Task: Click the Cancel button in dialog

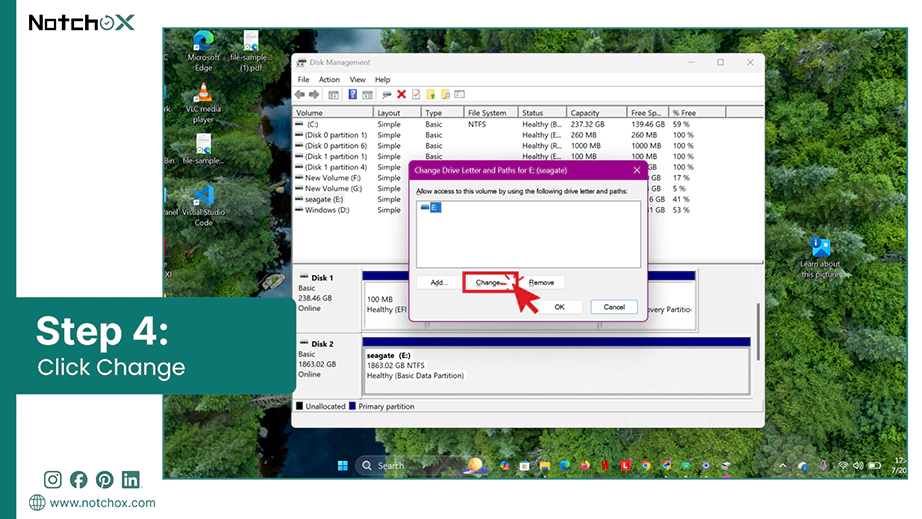Action: click(614, 307)
